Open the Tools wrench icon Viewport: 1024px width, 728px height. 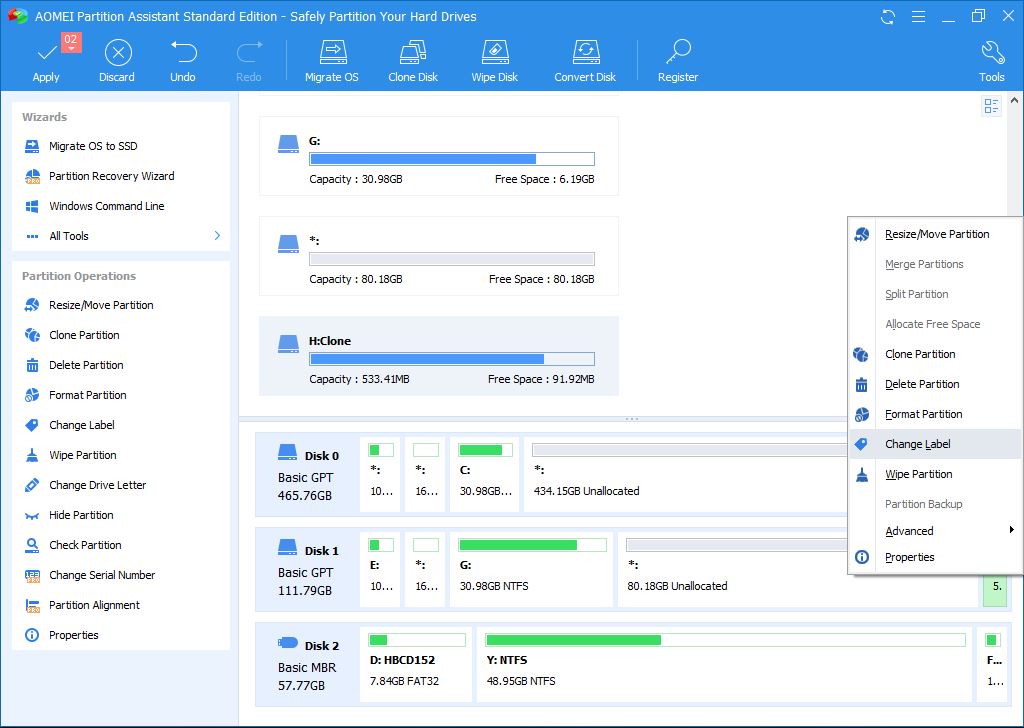pos(991,53)
